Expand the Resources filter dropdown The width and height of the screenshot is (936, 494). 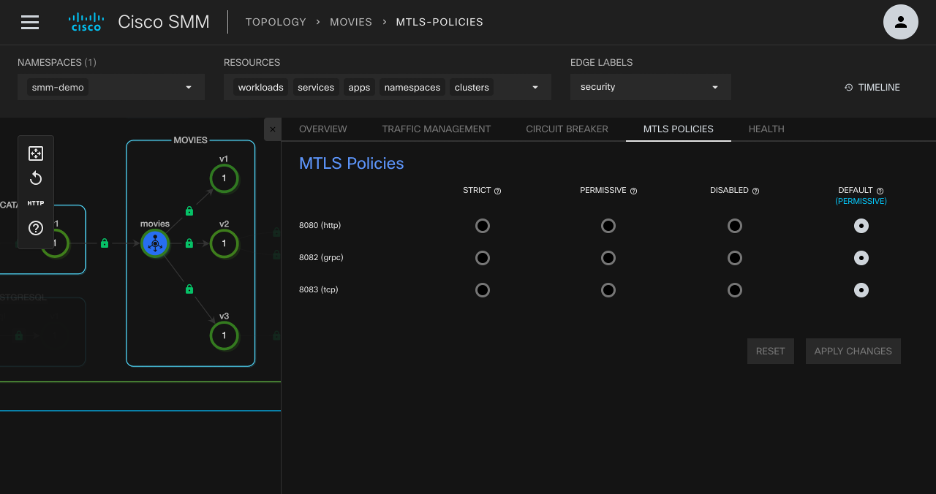point(387,87)
